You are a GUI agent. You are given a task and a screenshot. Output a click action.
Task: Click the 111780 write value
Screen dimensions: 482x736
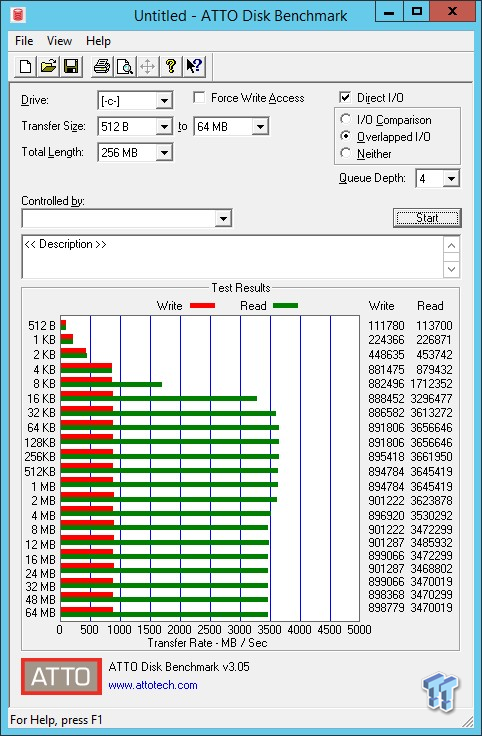[386, 326]
